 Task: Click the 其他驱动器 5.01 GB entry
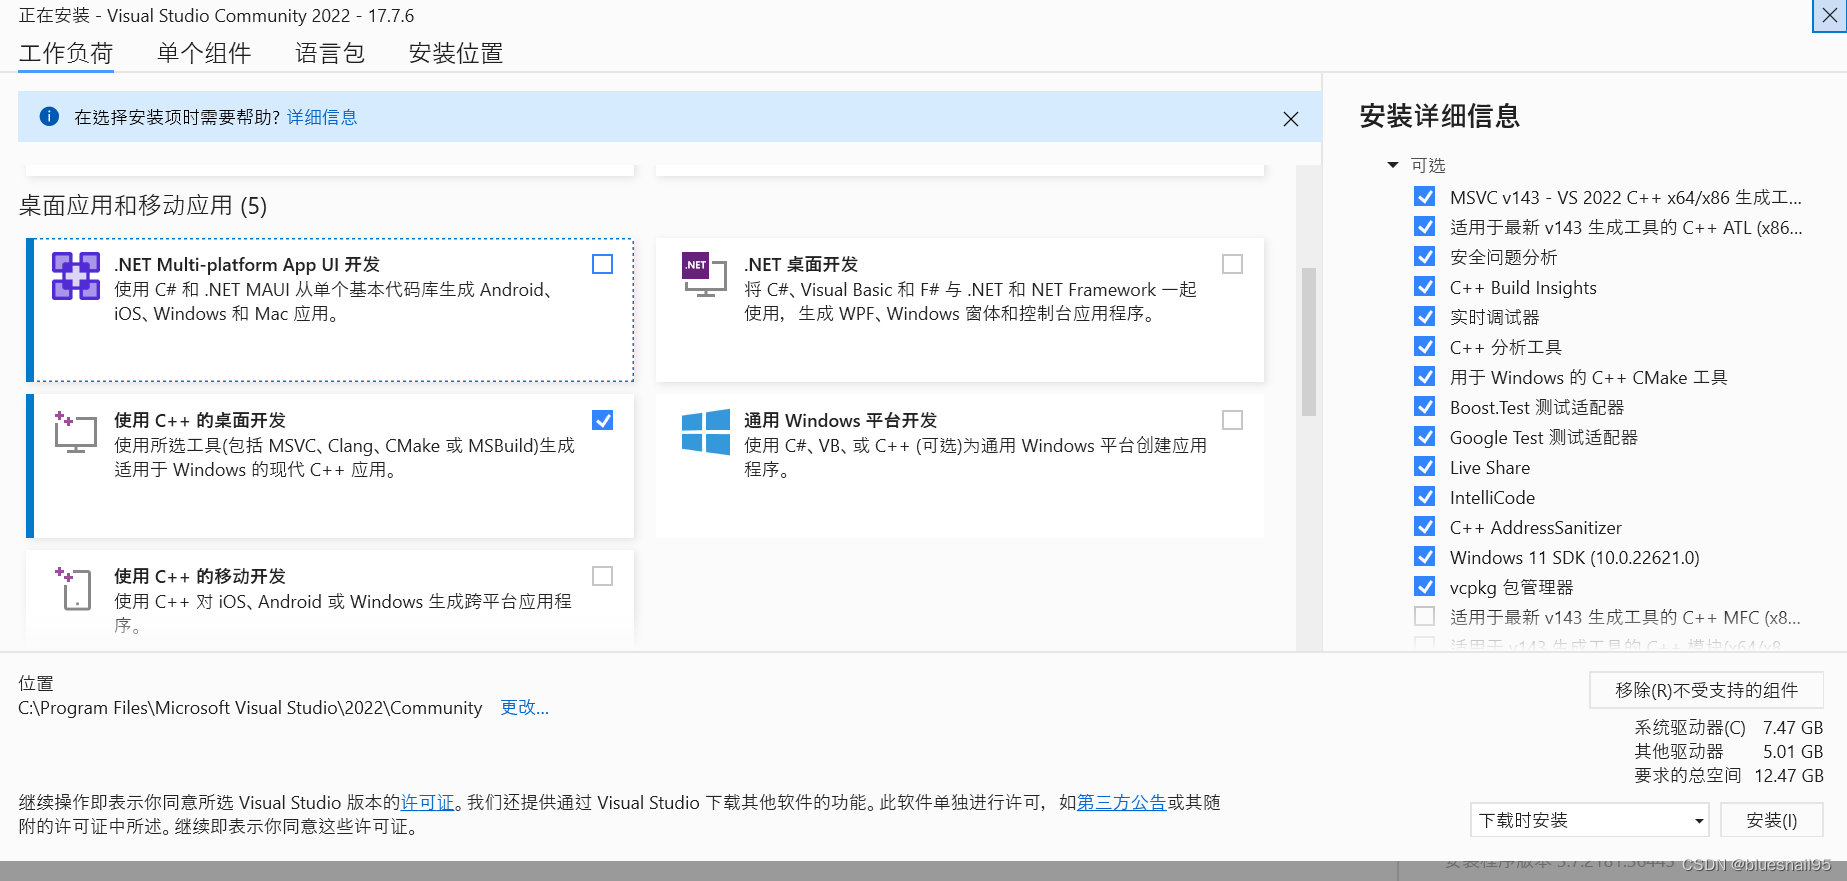click(1729, 751)
